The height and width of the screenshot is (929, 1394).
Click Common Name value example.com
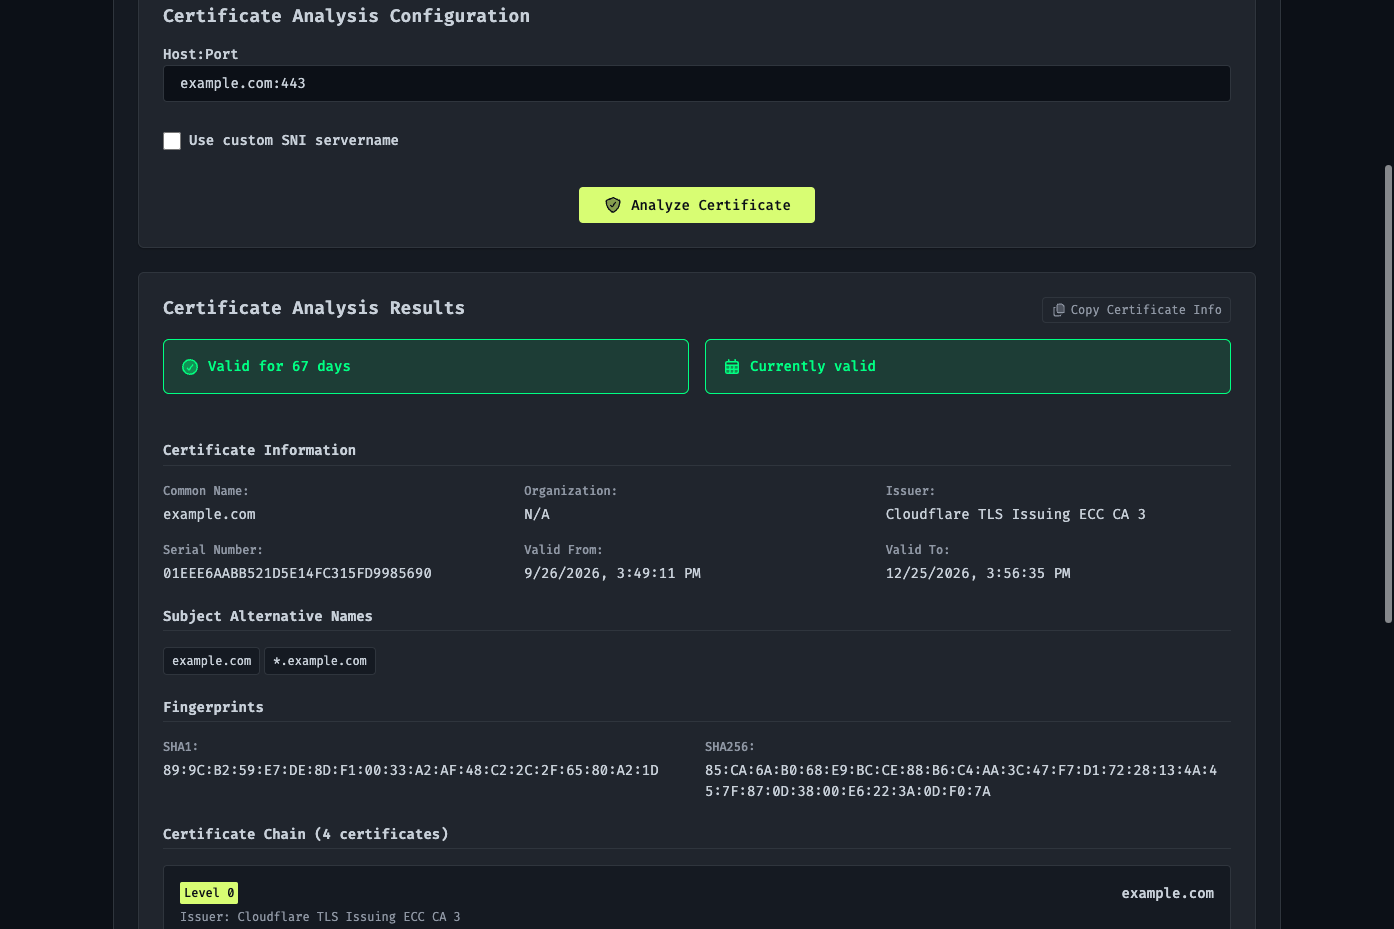click(x=209, y=514)
